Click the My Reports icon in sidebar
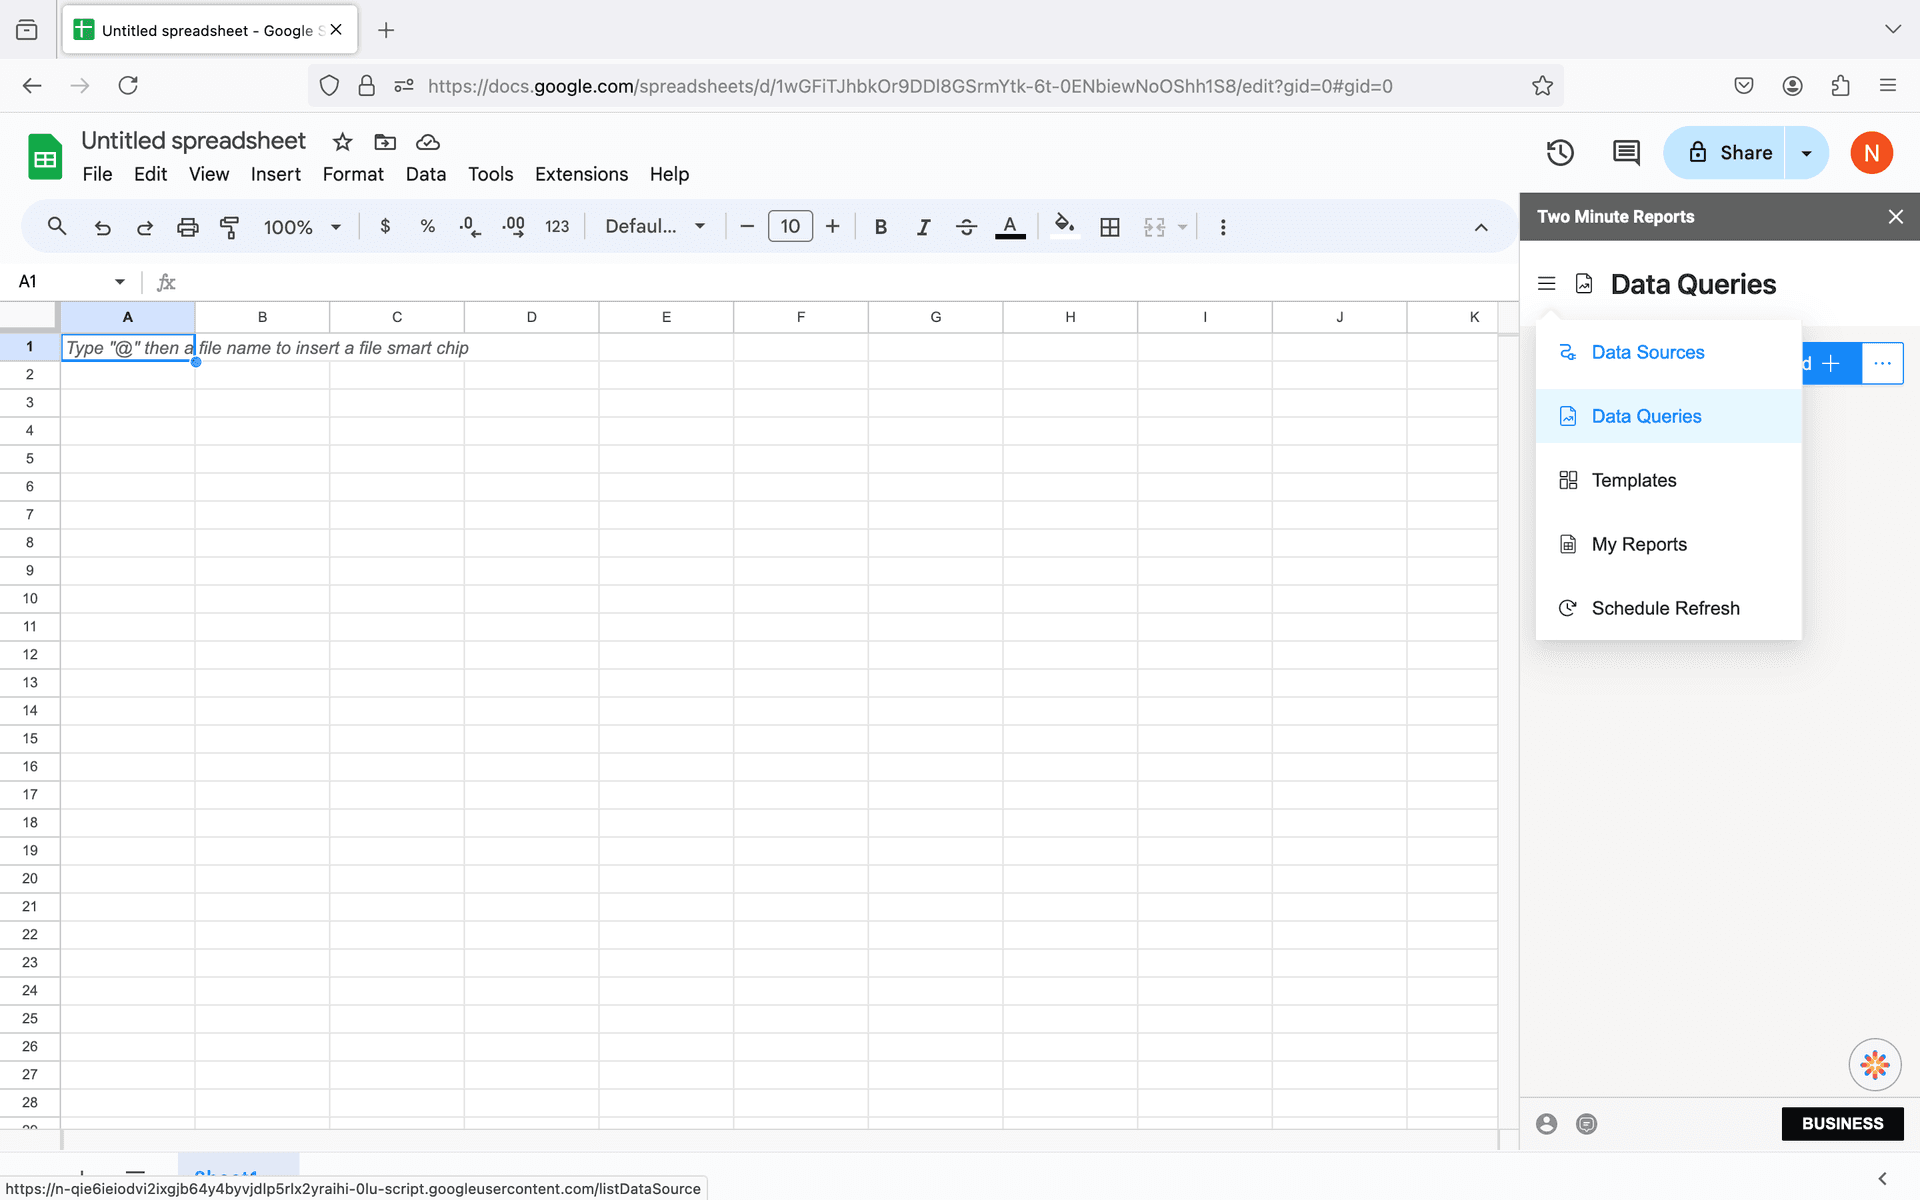The image size is (1920, 1200). click(1568, 543)
